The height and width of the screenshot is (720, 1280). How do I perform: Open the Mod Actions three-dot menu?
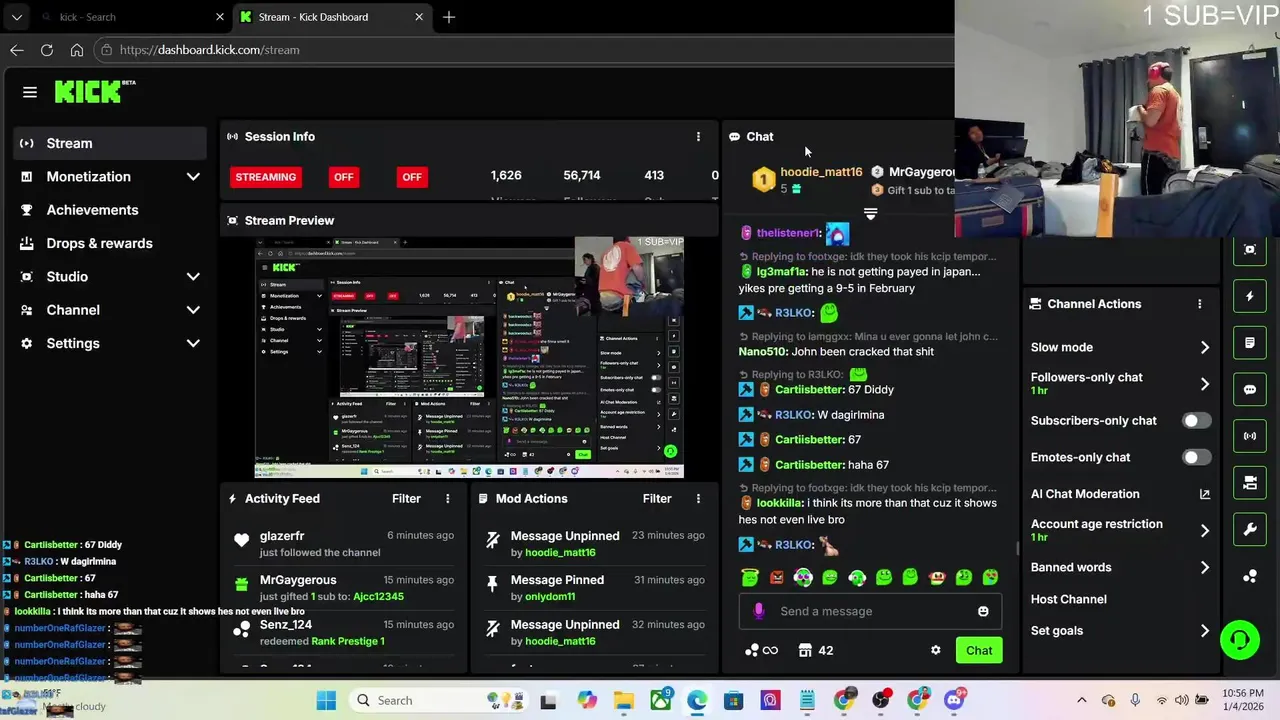[x=698, y=498]
